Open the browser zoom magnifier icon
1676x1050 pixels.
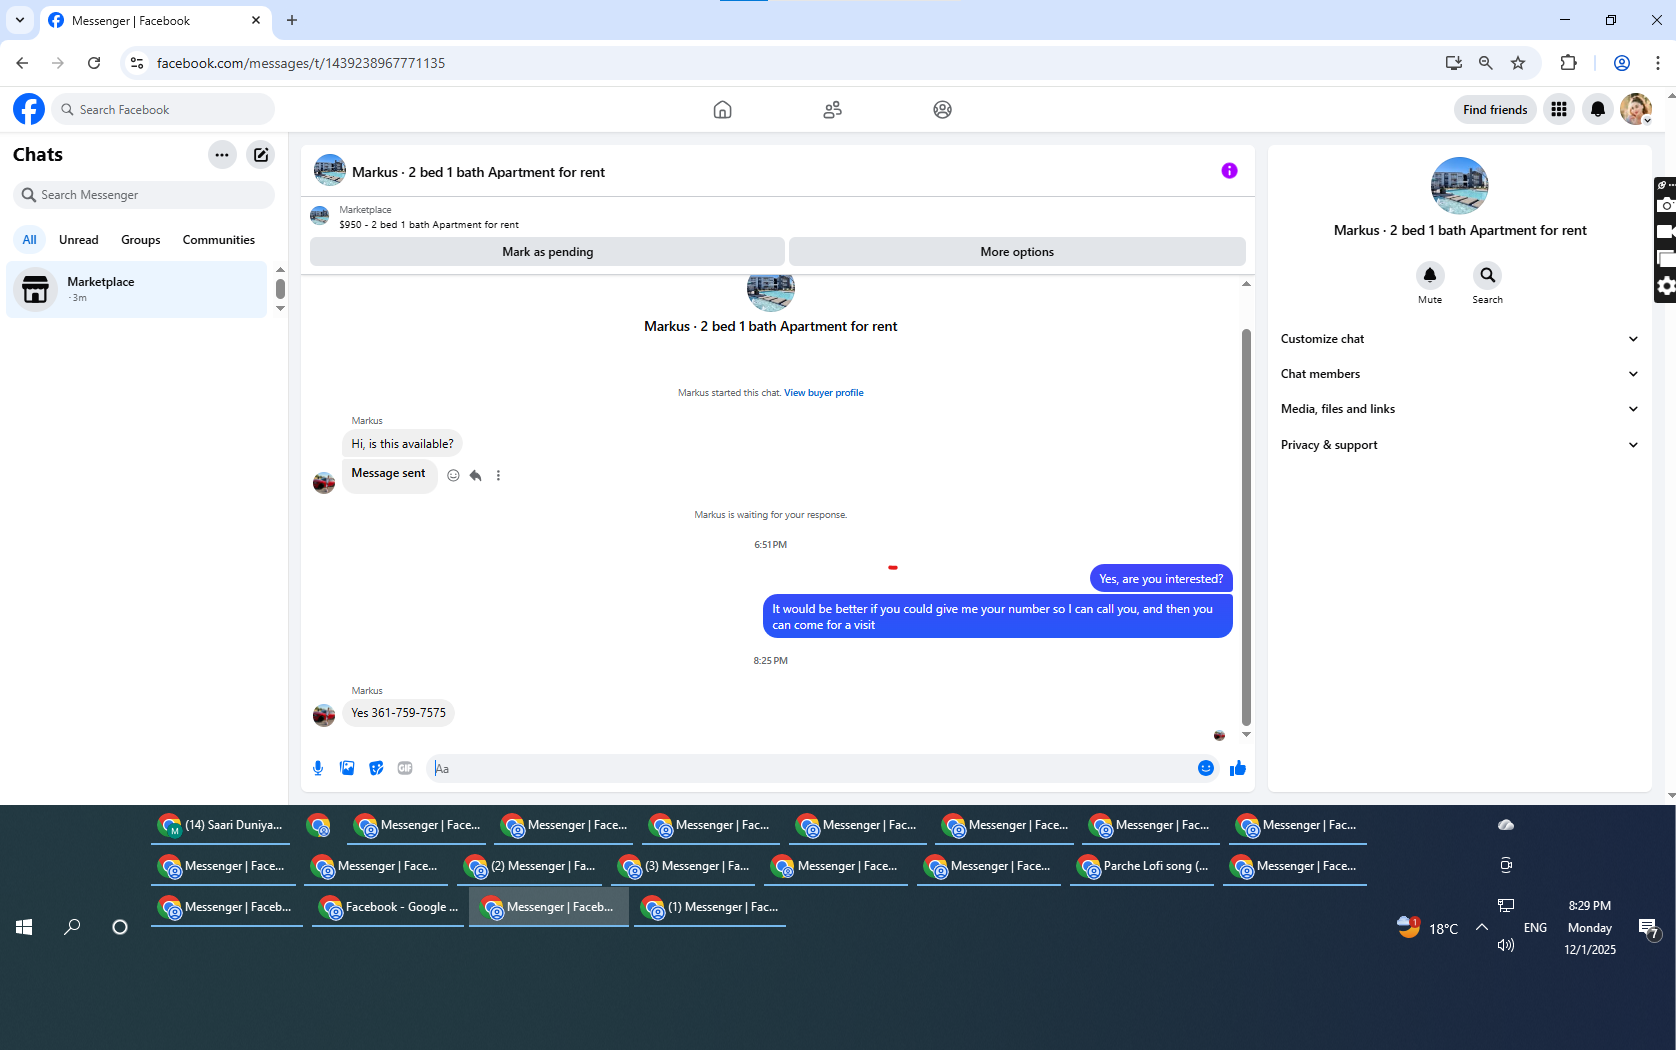point(1486,63)
